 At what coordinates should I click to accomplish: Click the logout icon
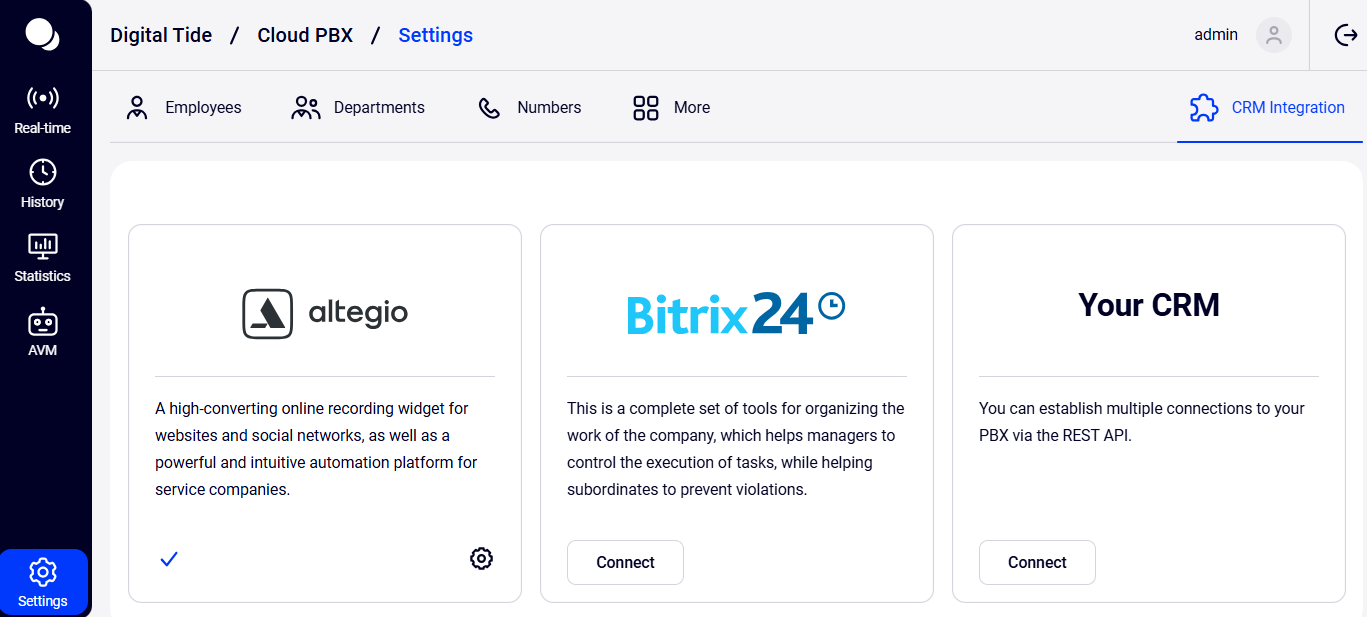tap(1346, 35)
